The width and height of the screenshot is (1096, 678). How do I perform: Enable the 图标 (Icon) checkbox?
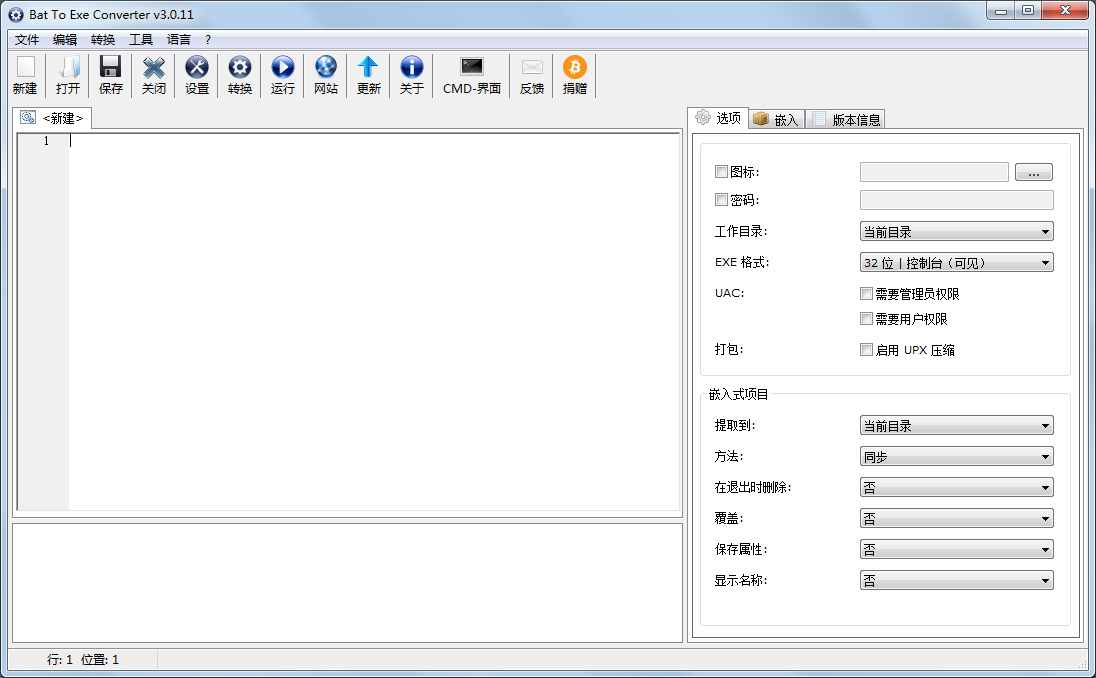click(721, 171)
